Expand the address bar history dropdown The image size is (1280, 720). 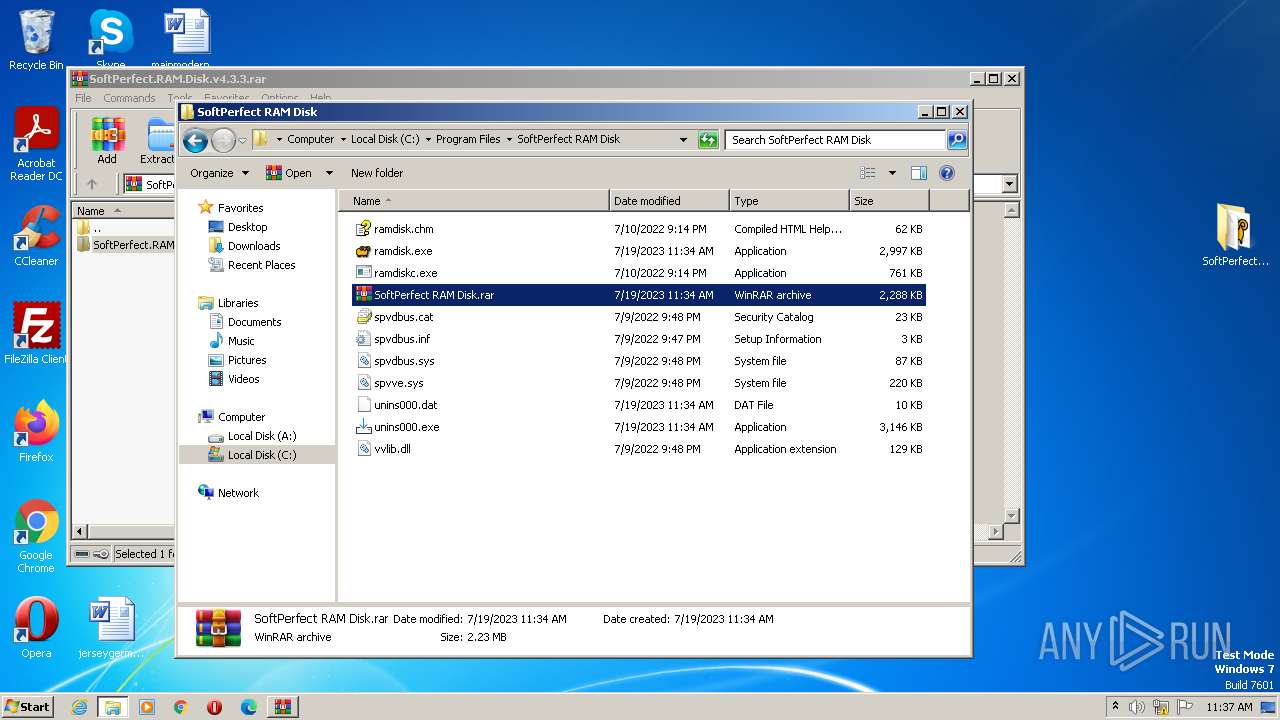684,140
